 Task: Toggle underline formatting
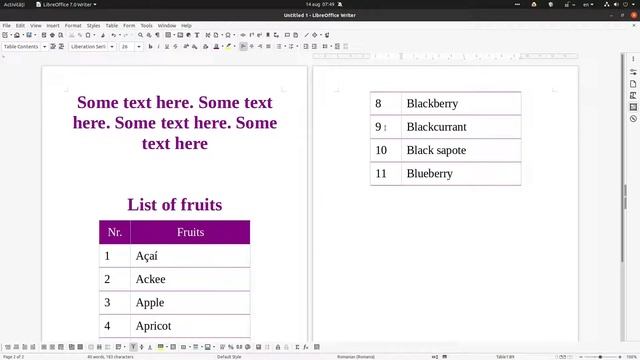coord(167,47)
